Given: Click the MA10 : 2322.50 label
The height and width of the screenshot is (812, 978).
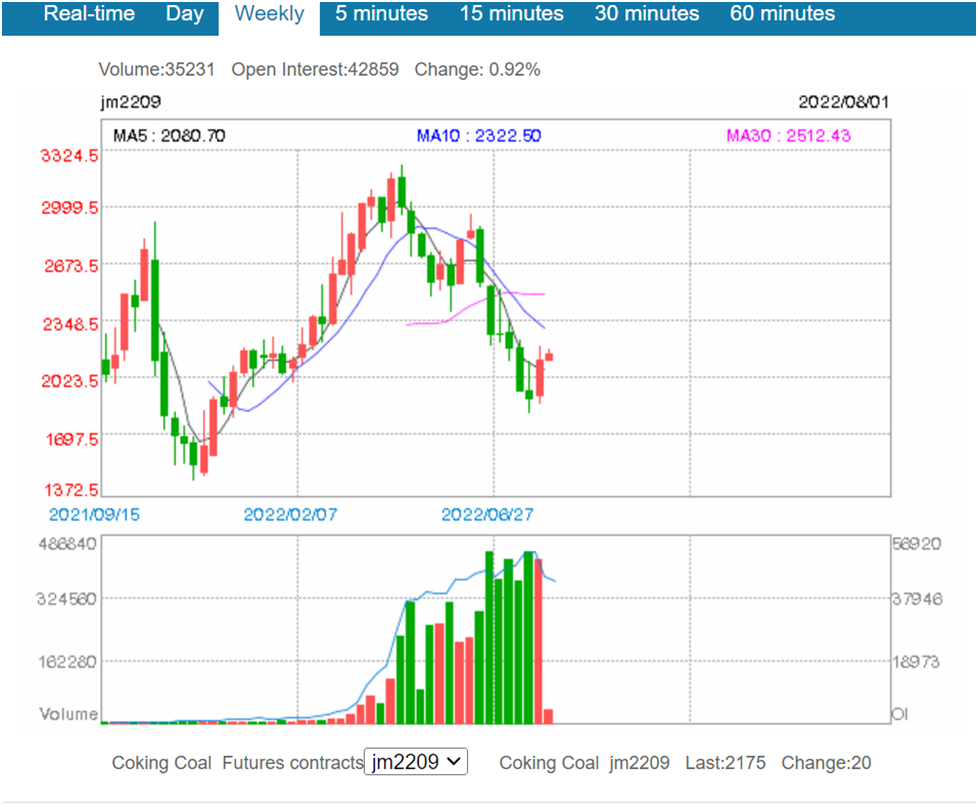Looking at the screenshot, I should (479, 135).
